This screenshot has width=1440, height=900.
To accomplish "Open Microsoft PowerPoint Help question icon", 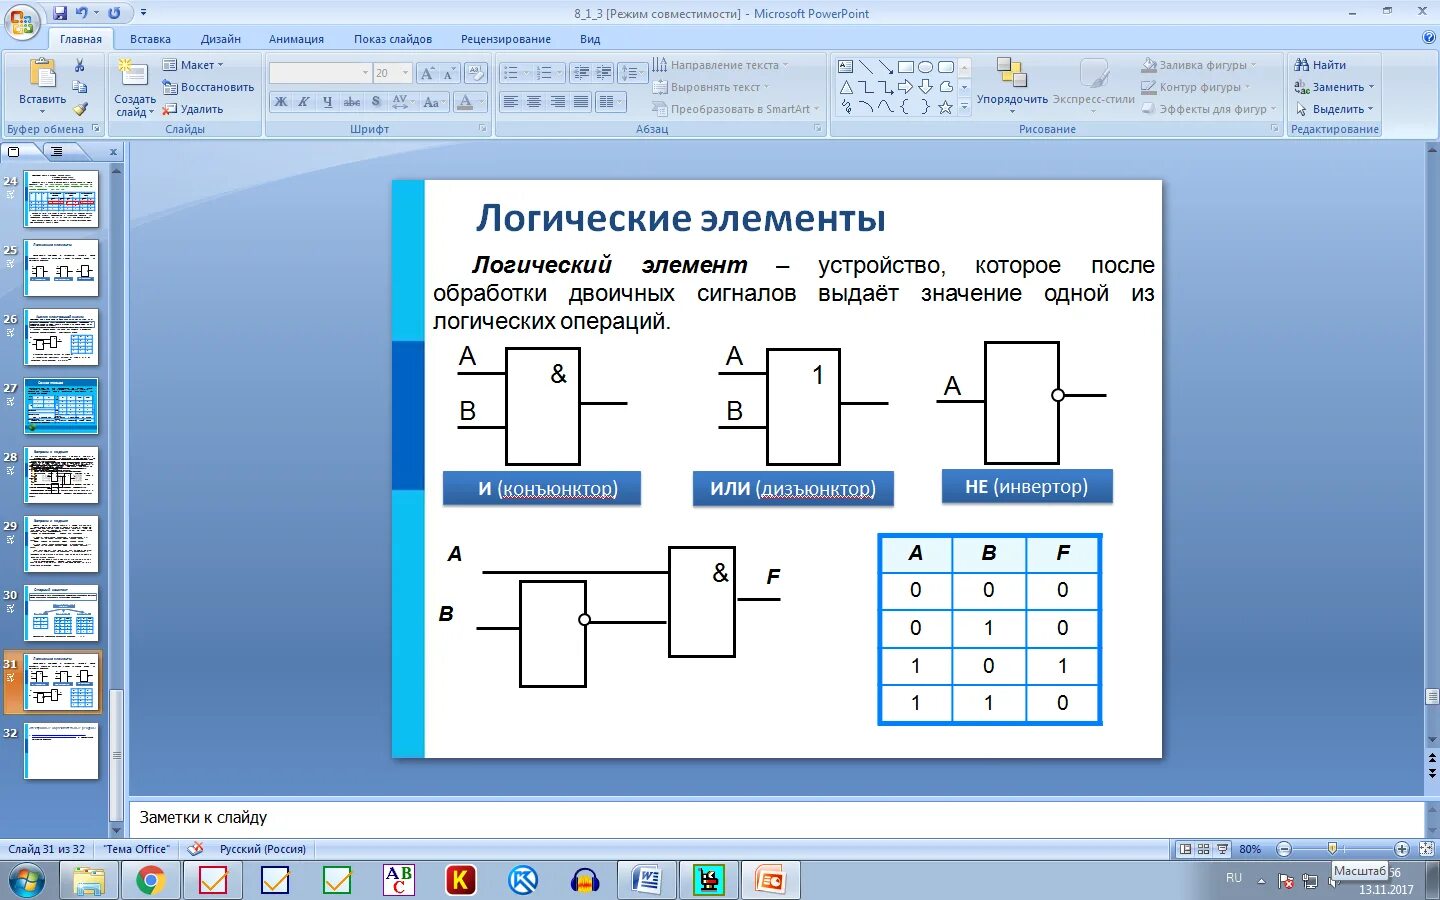I will [1428, 38].
